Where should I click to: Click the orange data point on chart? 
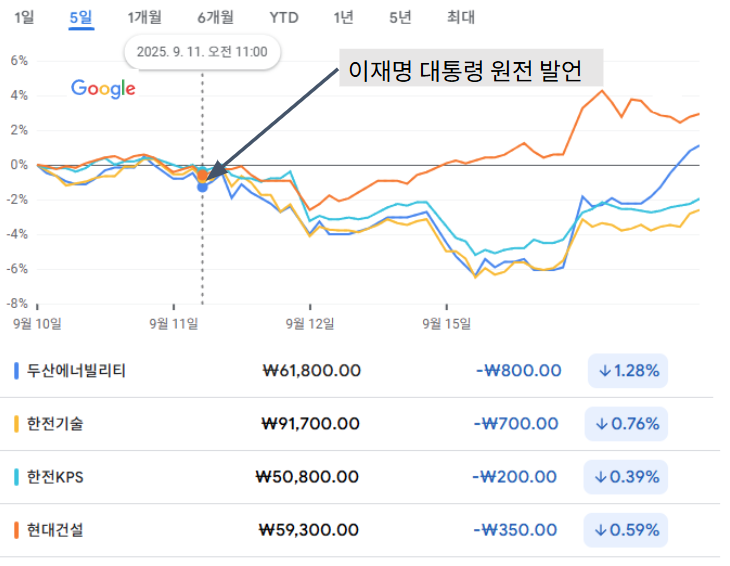(203, 176)
